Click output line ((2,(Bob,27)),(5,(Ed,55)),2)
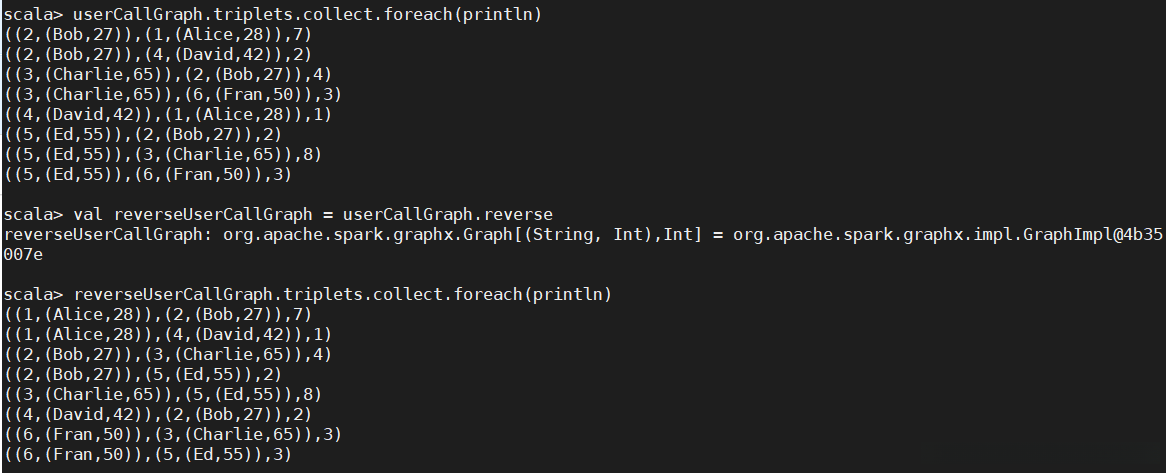This screenshot has width=1166, height=473. pyautogui.click(x=139, y=374)
